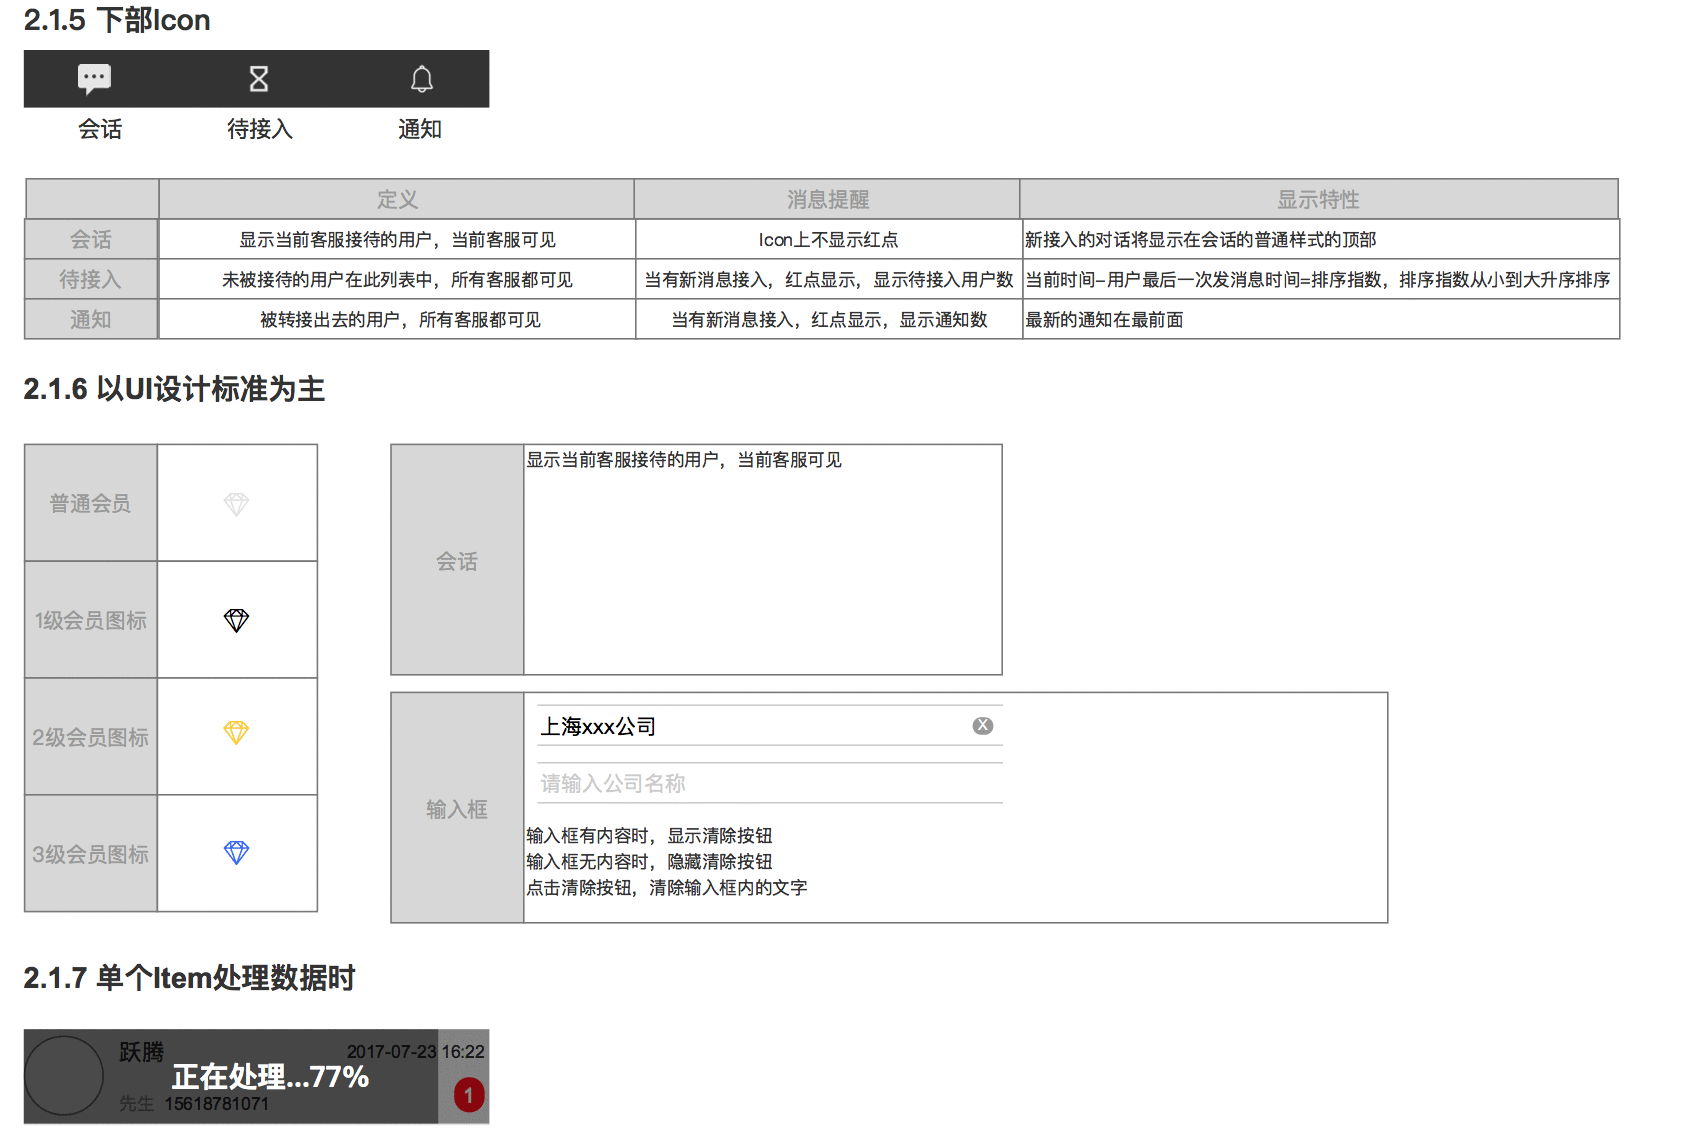
Task: Click heading '2.1.6 以UI设计标准为主'
Action: click(174, 389)
